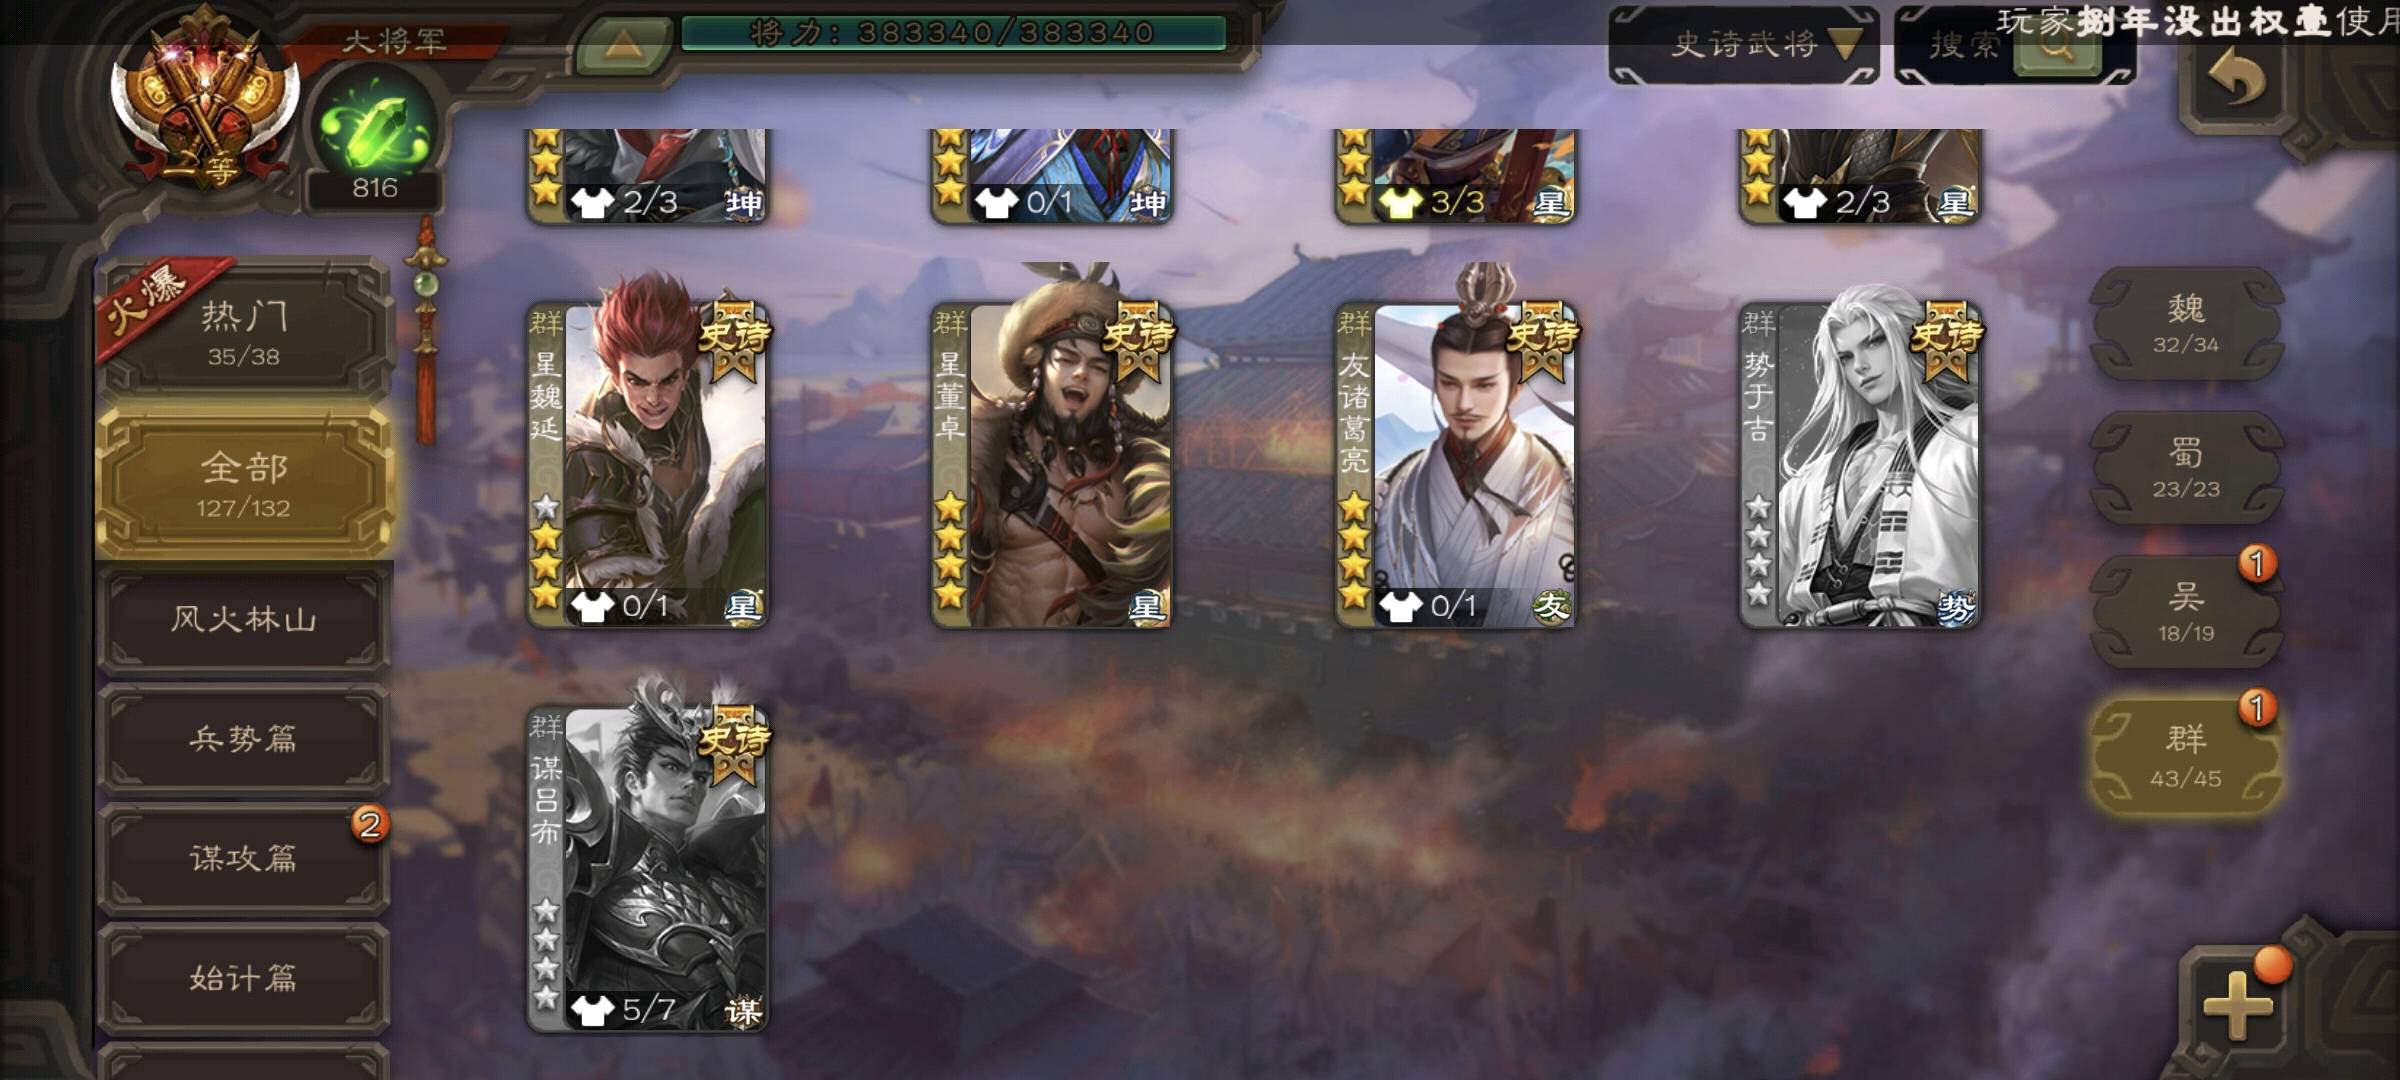Select the 全部 127/132 category
The height and width of the screenshot is (1080, 2400).
pos(244,484)
